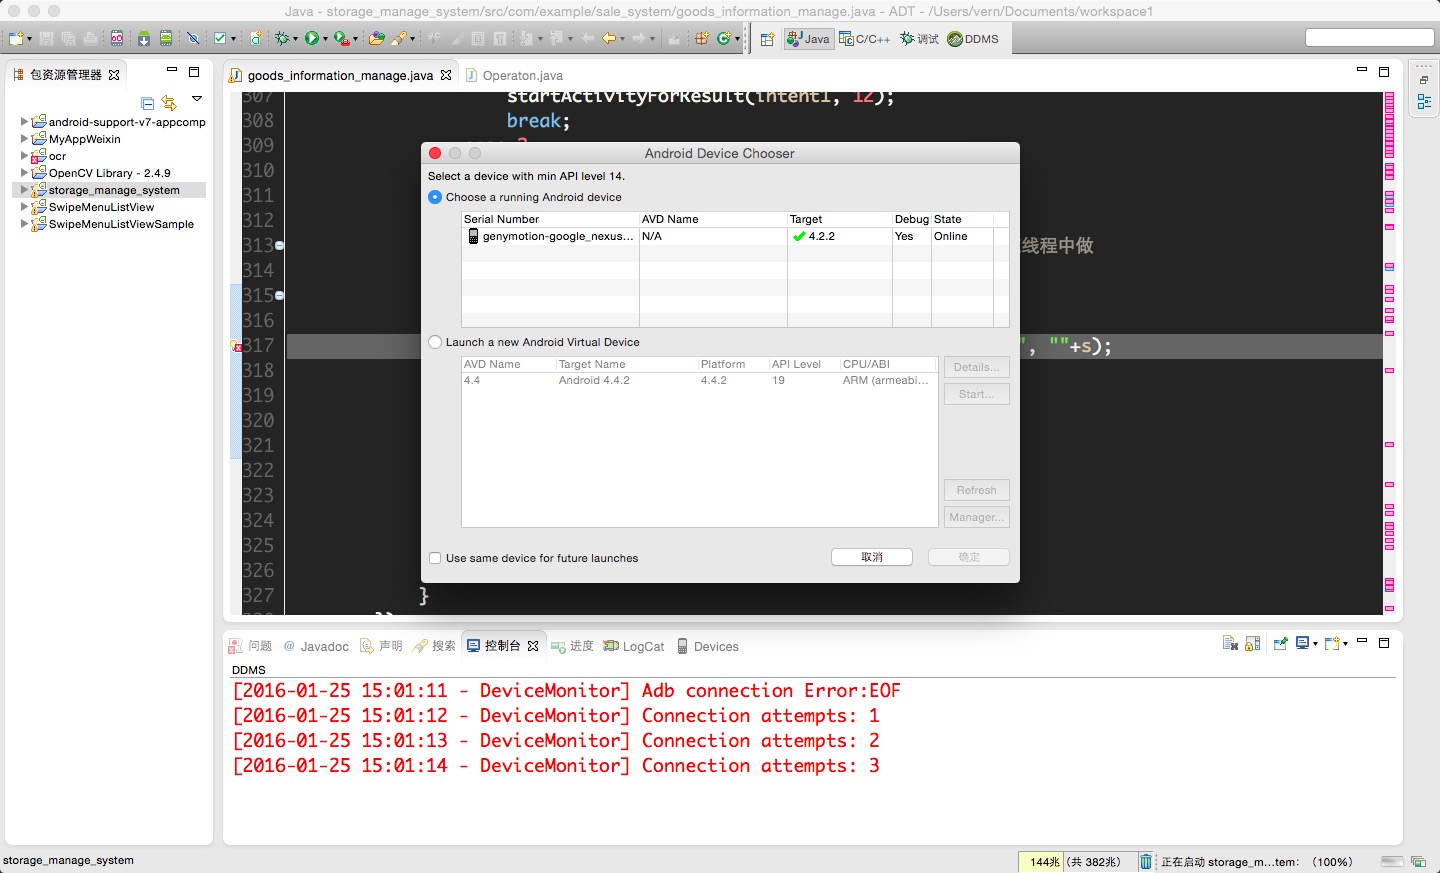Switch to the DDMS perspective
This screenshot has width=1440, height=873.
tap(973, 39)
